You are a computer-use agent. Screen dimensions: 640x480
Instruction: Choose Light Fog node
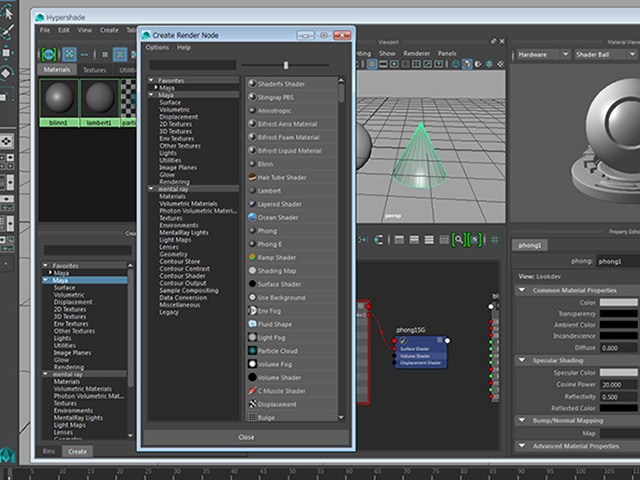pyautogui.click(x=291, y=338)
